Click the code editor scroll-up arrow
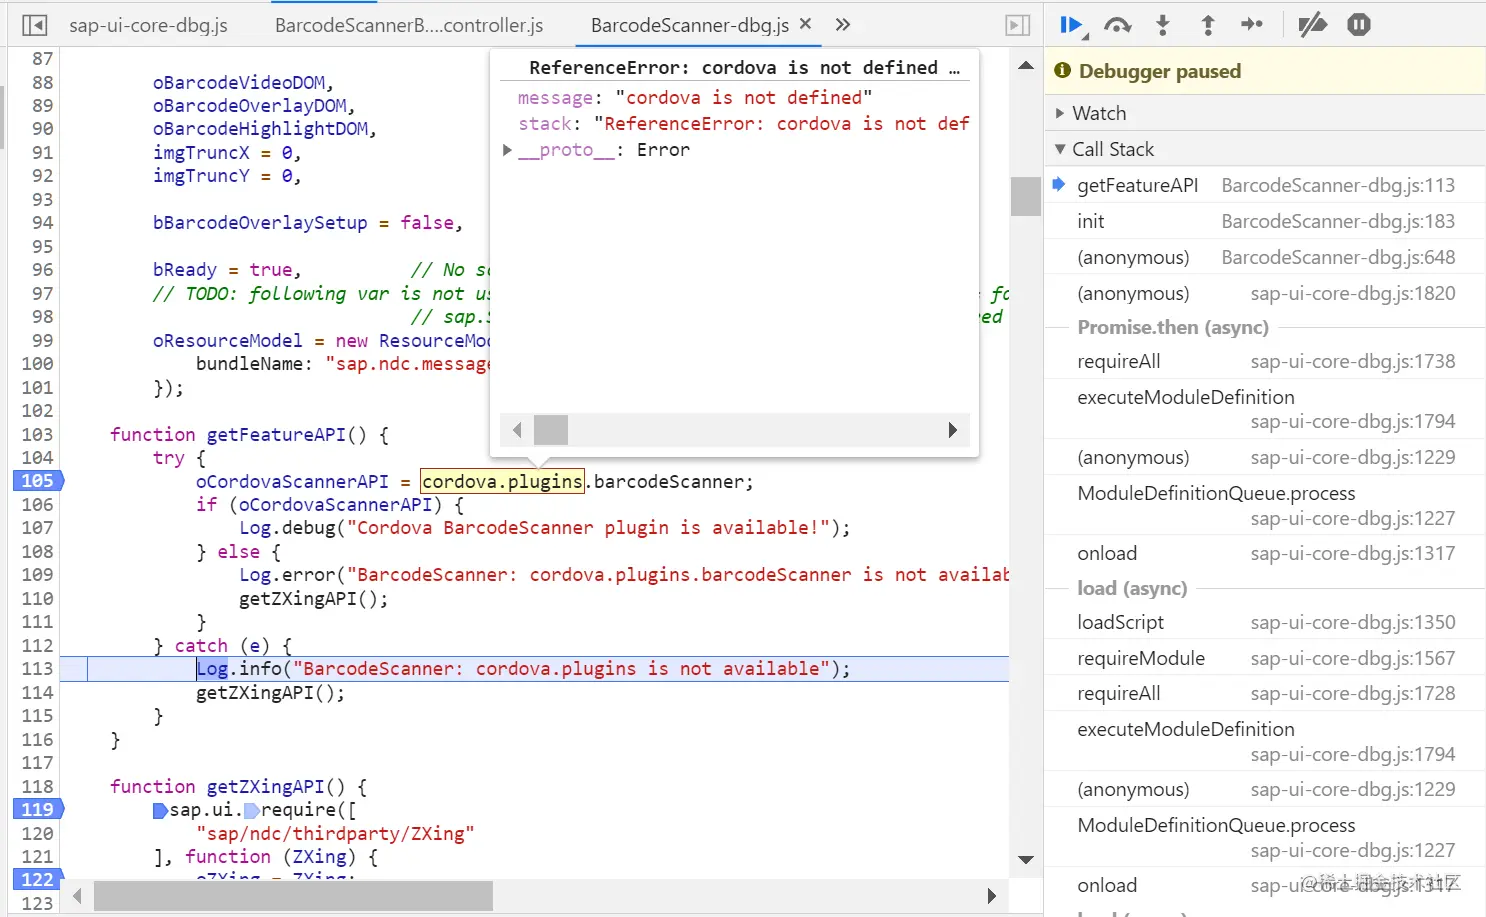The image size is (1486, 917). click(1026, 65)
